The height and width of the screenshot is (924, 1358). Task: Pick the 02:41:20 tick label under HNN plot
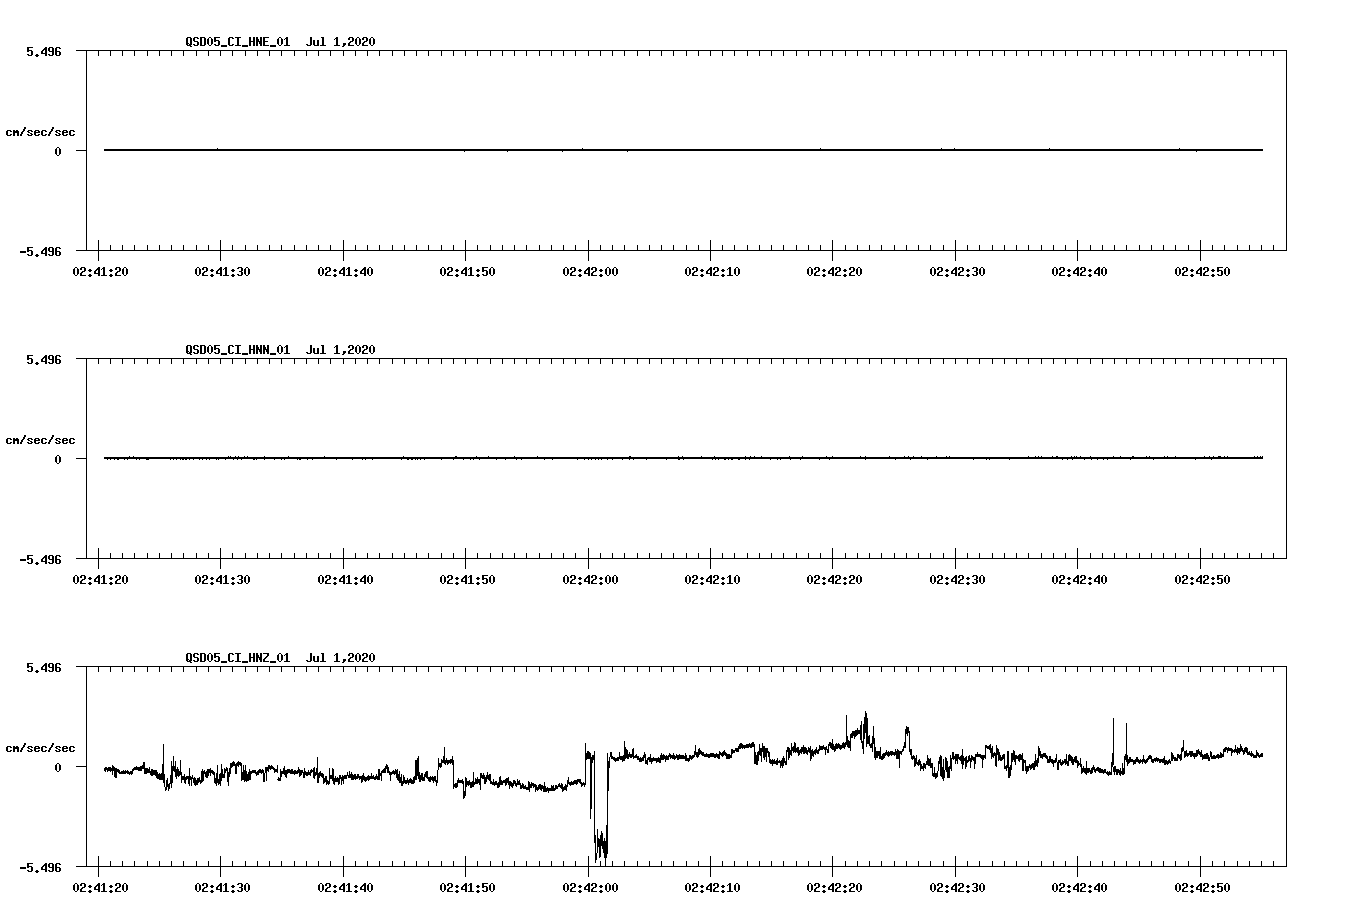[99, 579]
